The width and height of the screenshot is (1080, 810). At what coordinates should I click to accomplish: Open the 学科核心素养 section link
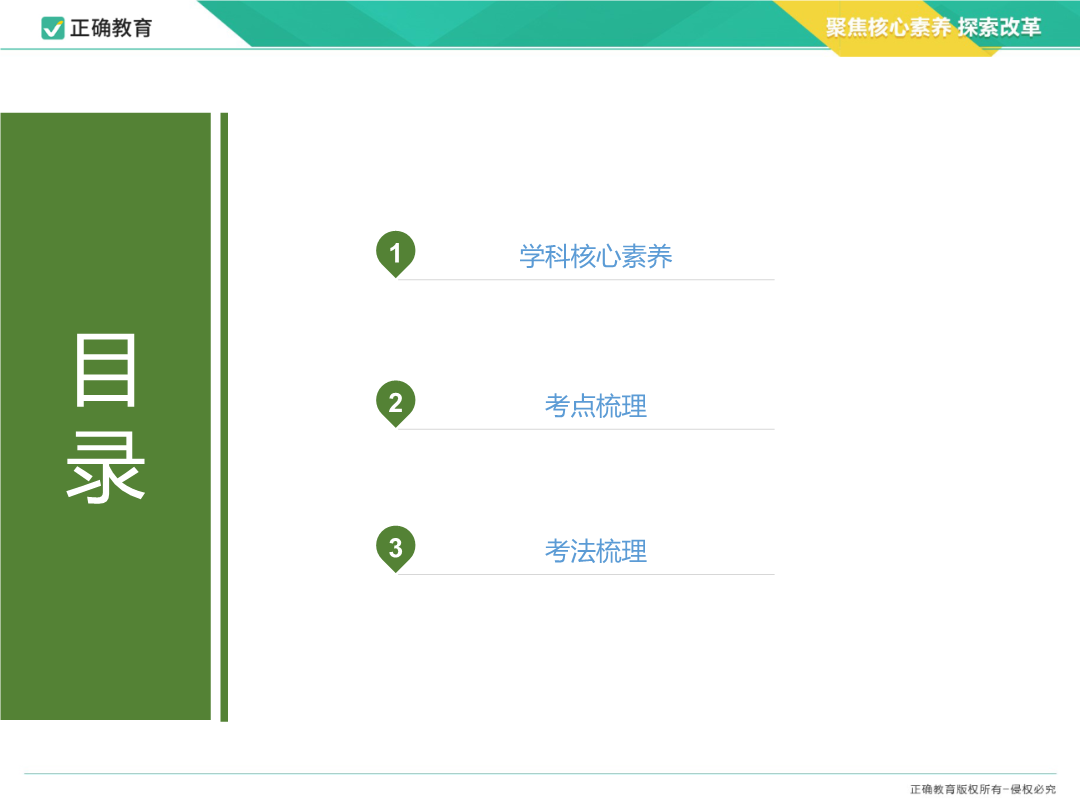pyautogui.click(x=596, y=256)
